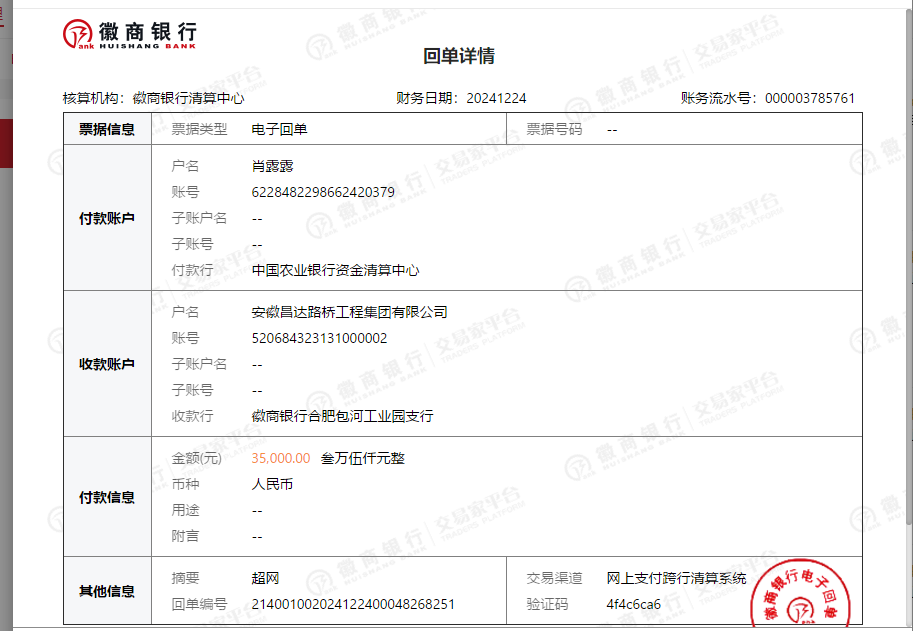
Task: Click the 其他信息 section header cell
Action: click(107, 591)
